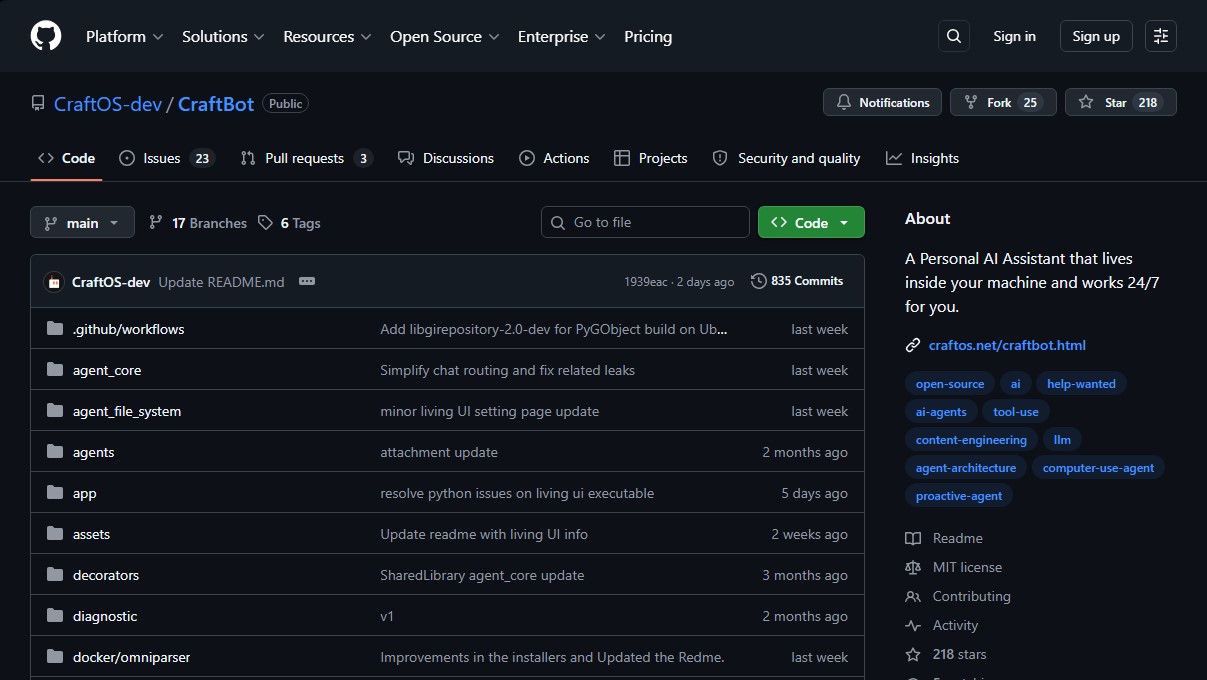
Task: Open the Security and quality tab
Action: [x=786, y=158]
